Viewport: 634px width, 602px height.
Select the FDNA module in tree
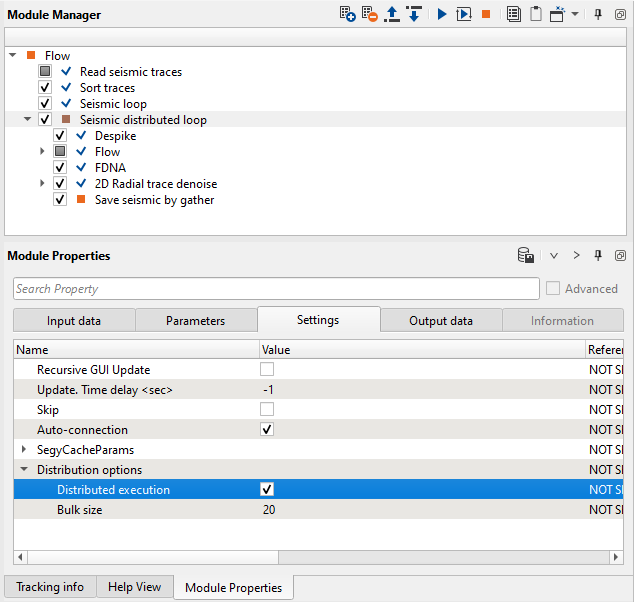click(110, 168)
